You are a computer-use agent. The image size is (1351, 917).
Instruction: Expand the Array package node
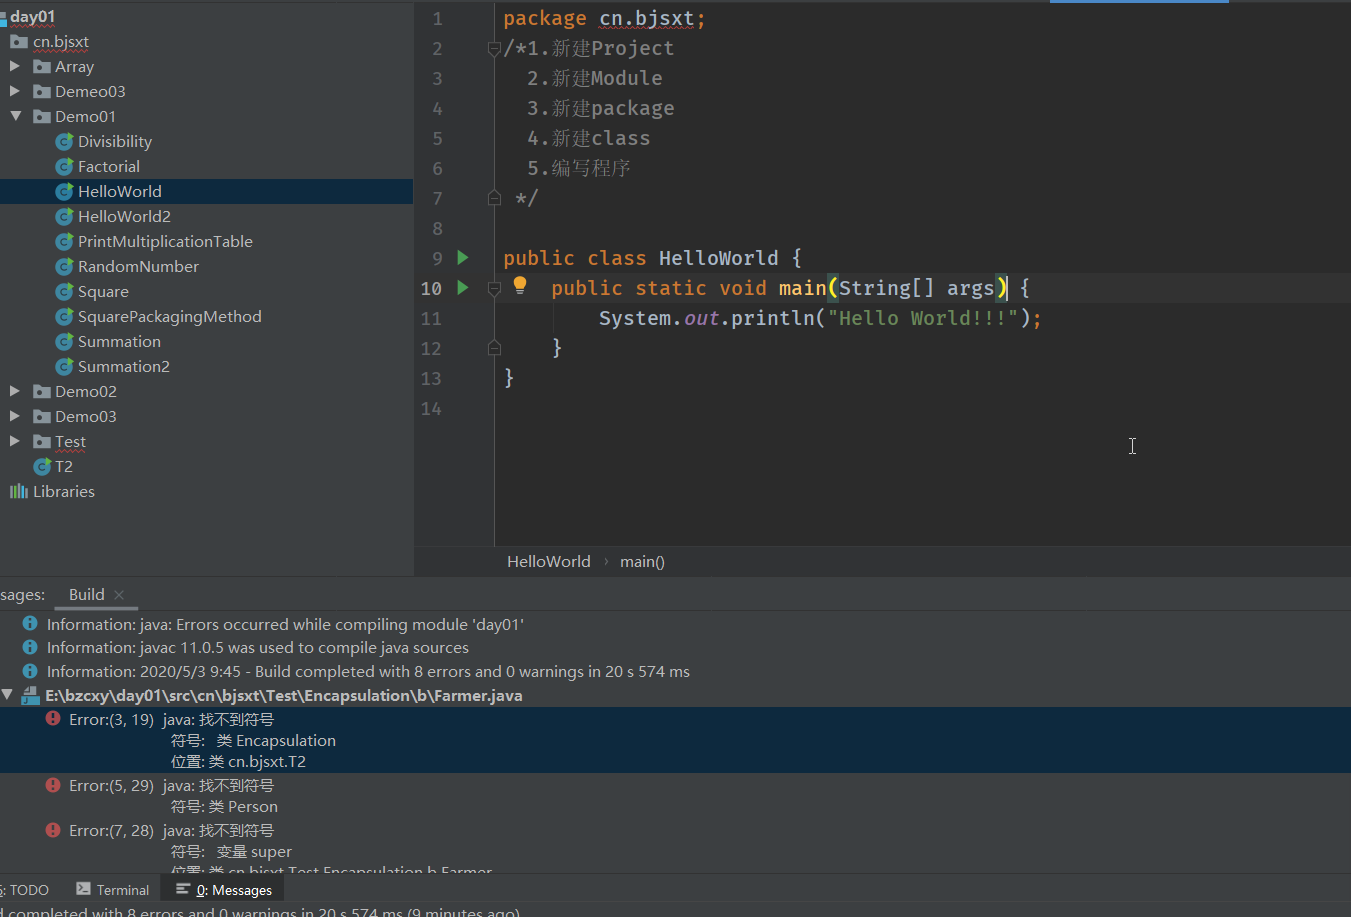click(x=15, y=66)
